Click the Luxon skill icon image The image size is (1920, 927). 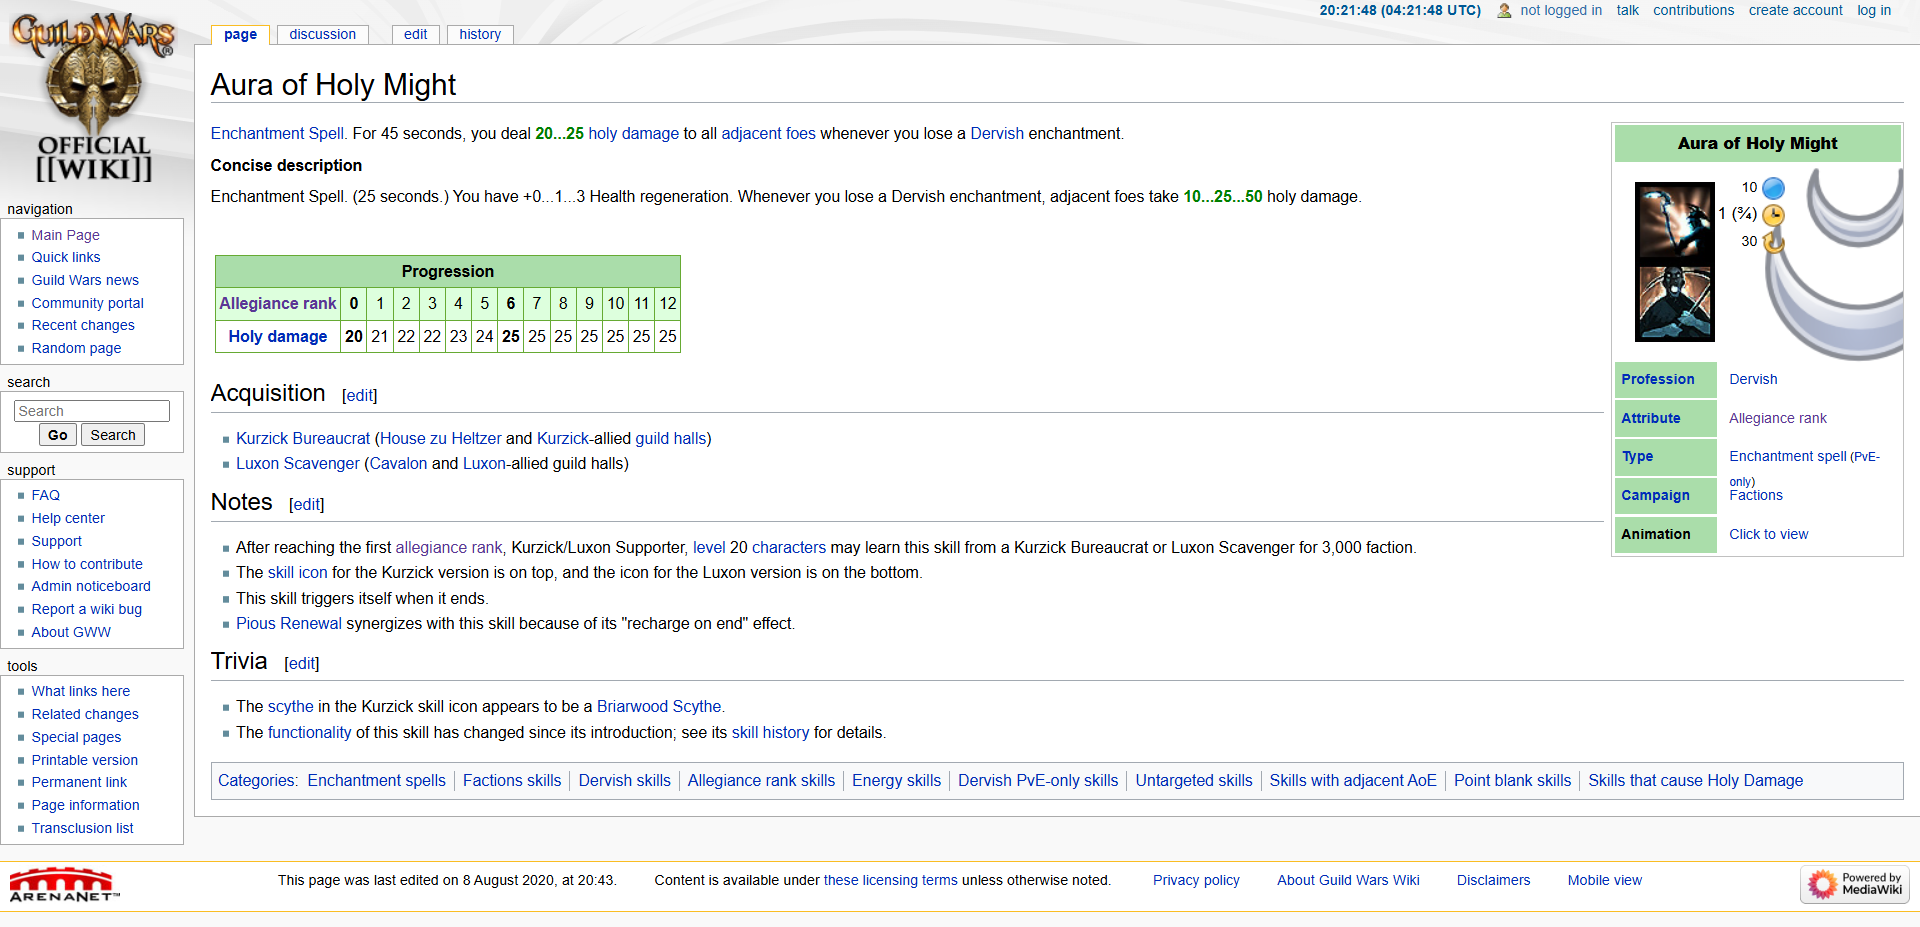pos(1674,302)
